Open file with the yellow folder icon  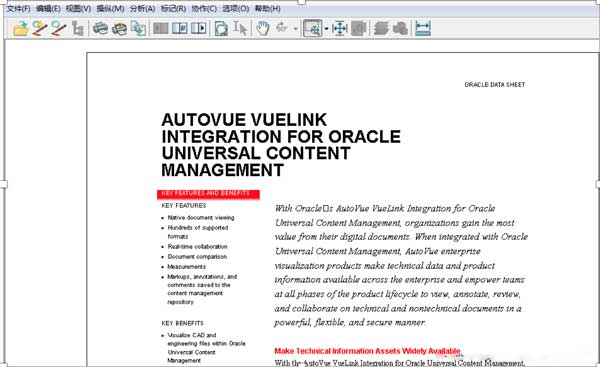pyautogui.click(x=21, y=29)
